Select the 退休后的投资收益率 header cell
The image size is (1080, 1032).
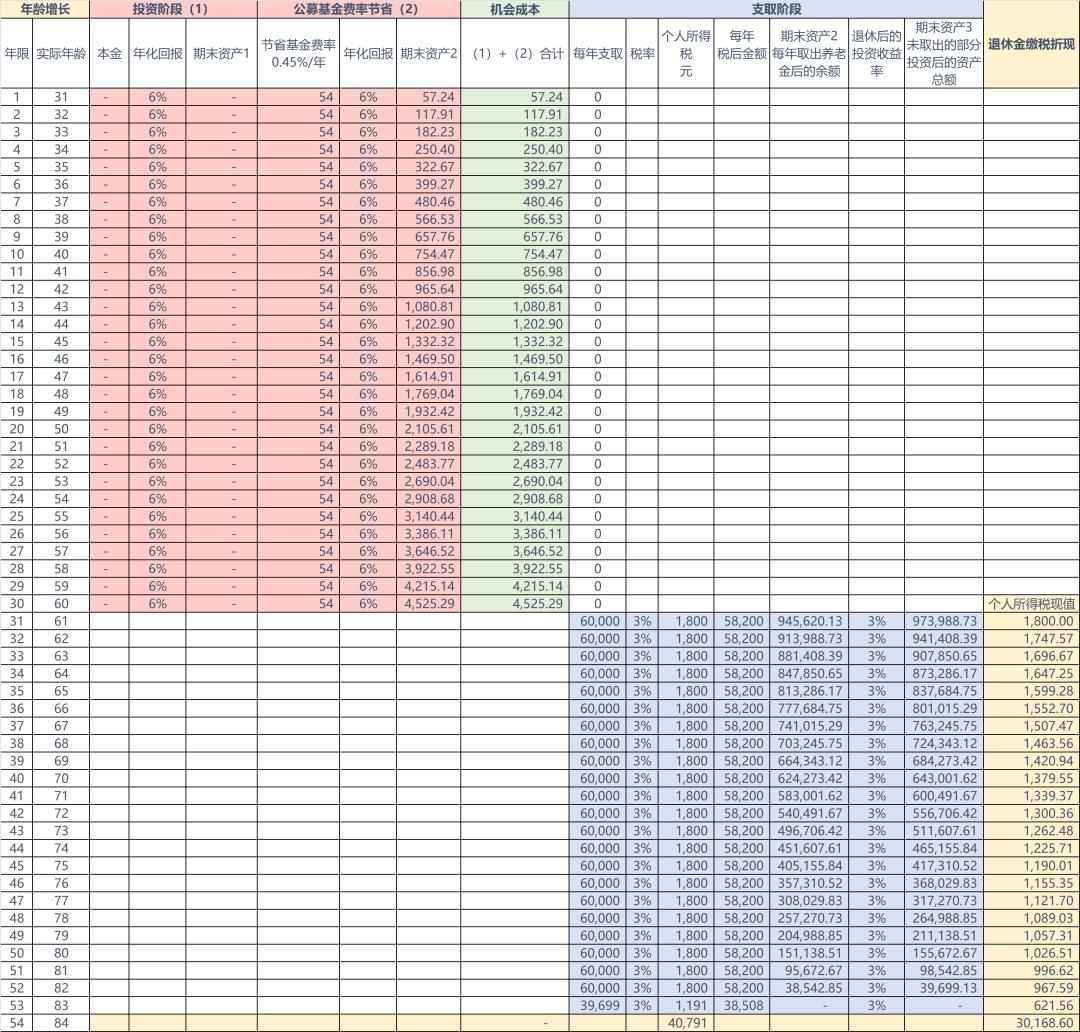[x=876, y=54]
